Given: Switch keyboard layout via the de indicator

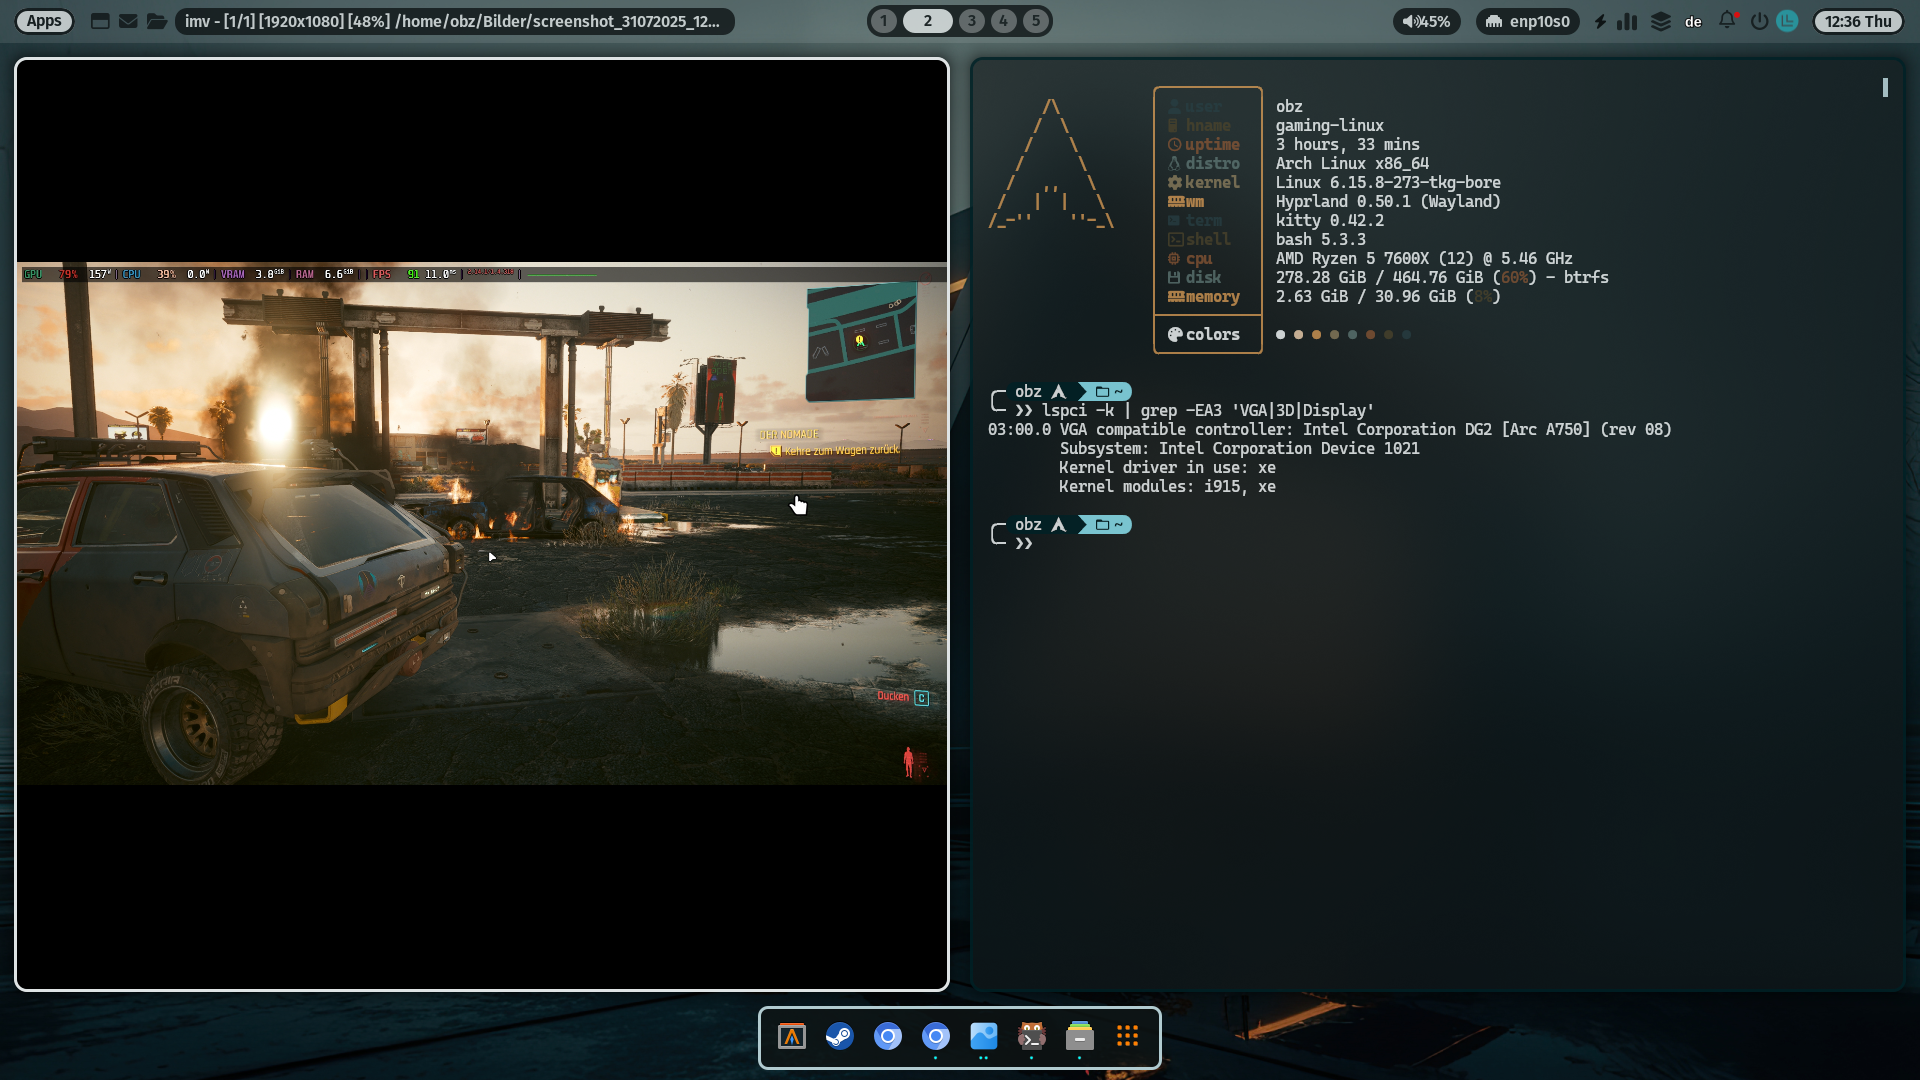Looking at the screenshot, I should [1693, 20].
